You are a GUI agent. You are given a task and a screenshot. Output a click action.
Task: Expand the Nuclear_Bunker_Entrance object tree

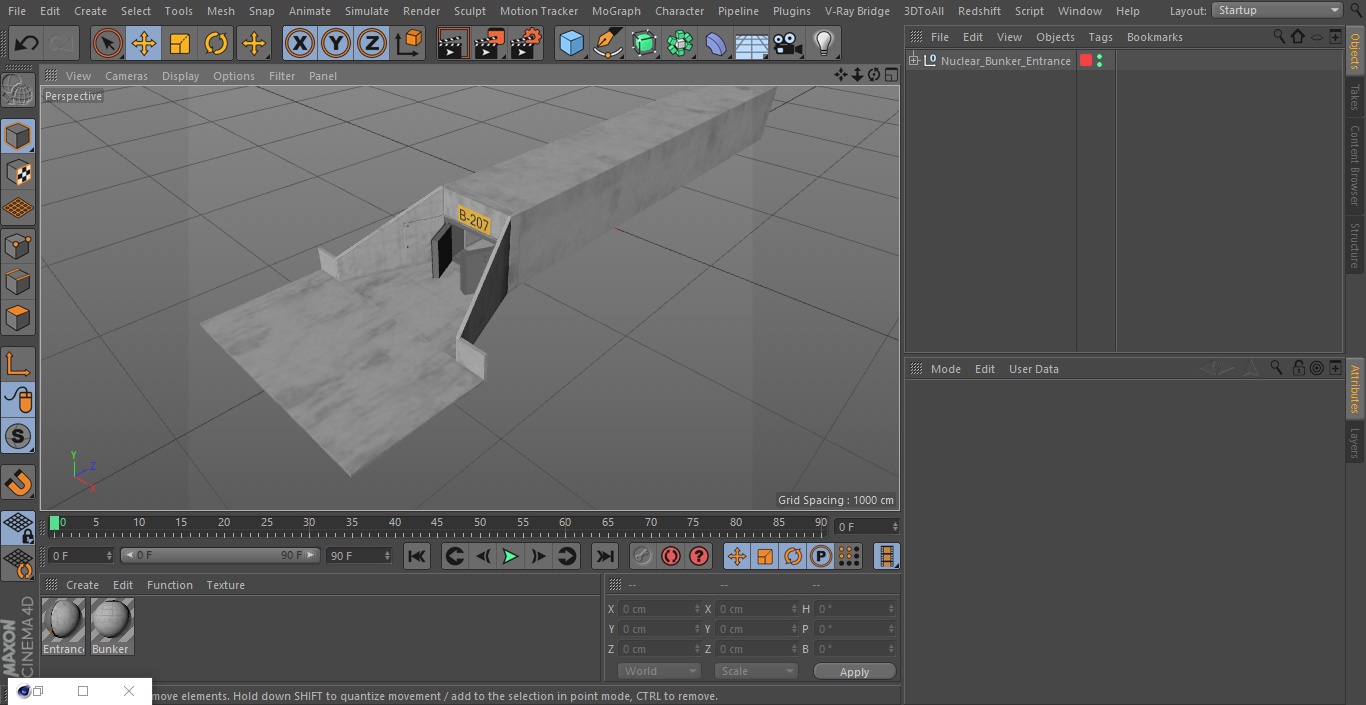(913, 61)
